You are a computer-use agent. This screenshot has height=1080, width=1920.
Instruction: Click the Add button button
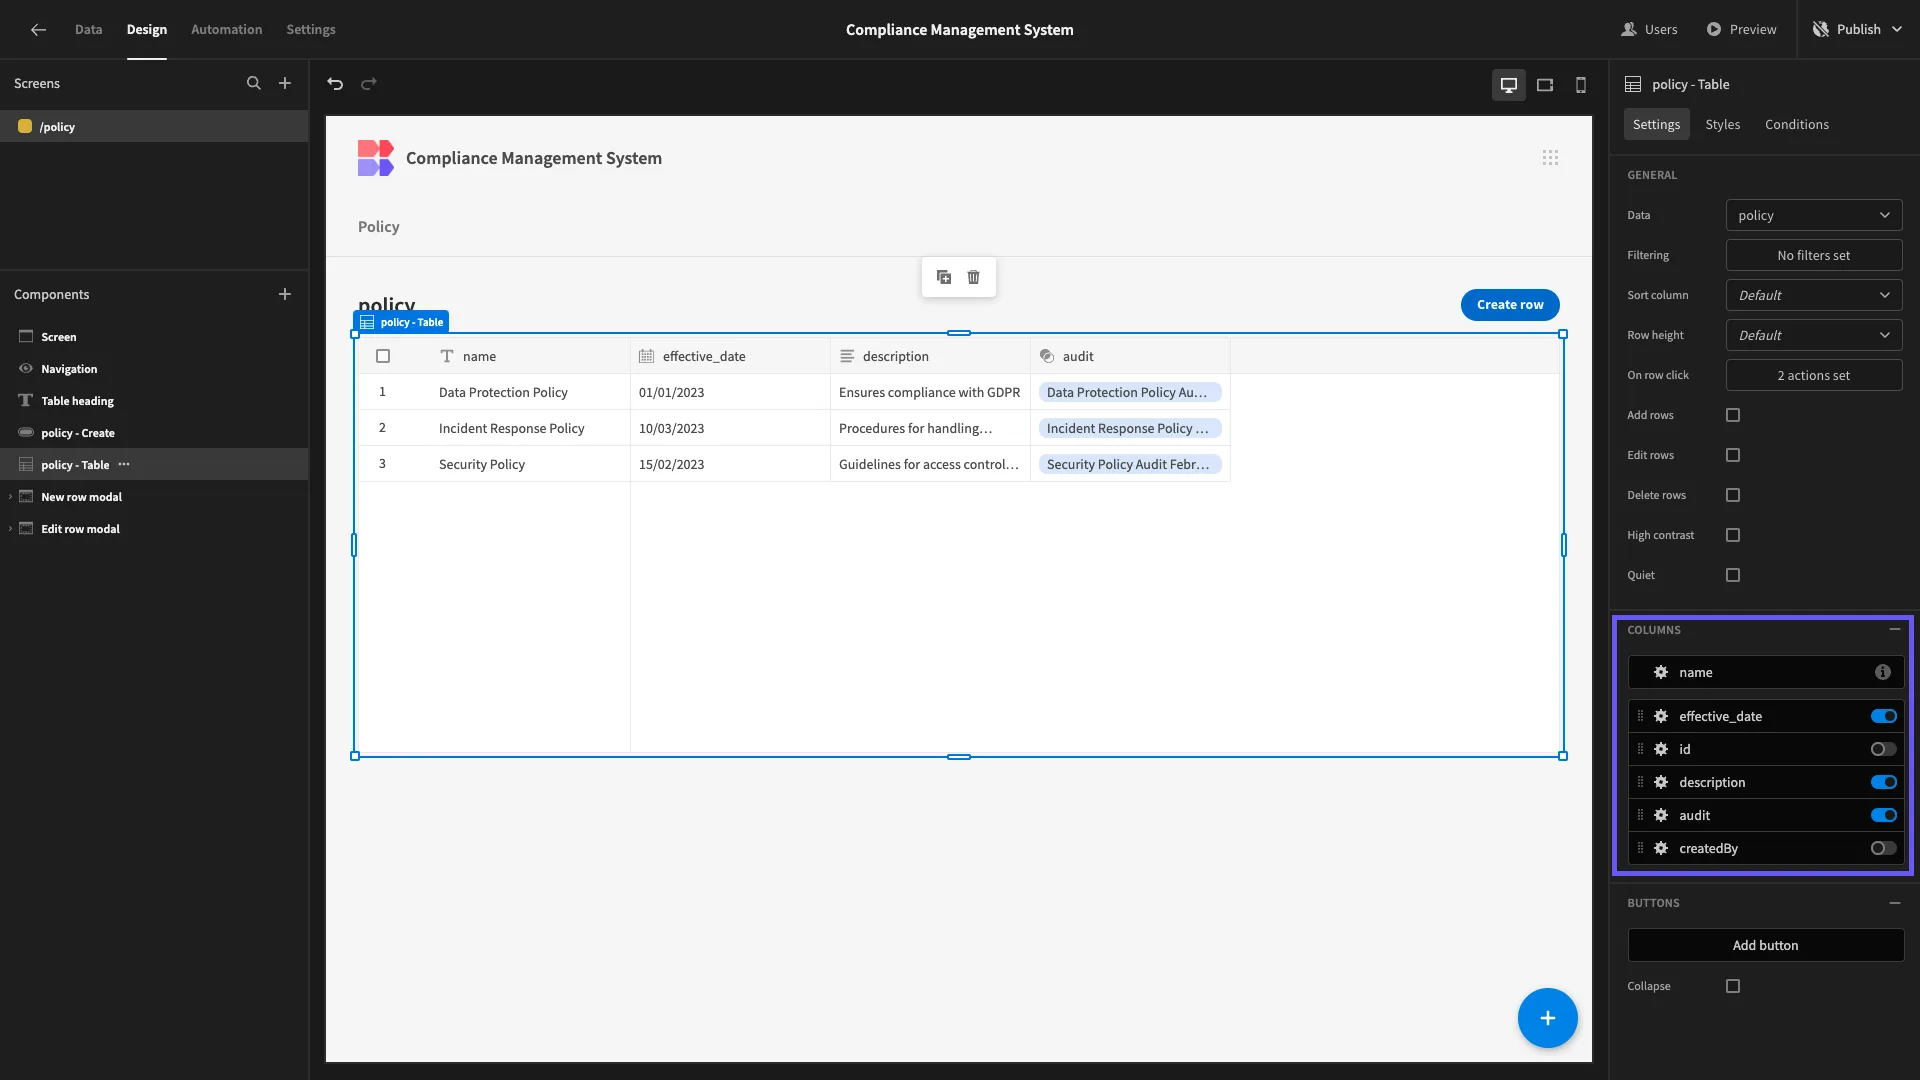(x=1766, y=945)
